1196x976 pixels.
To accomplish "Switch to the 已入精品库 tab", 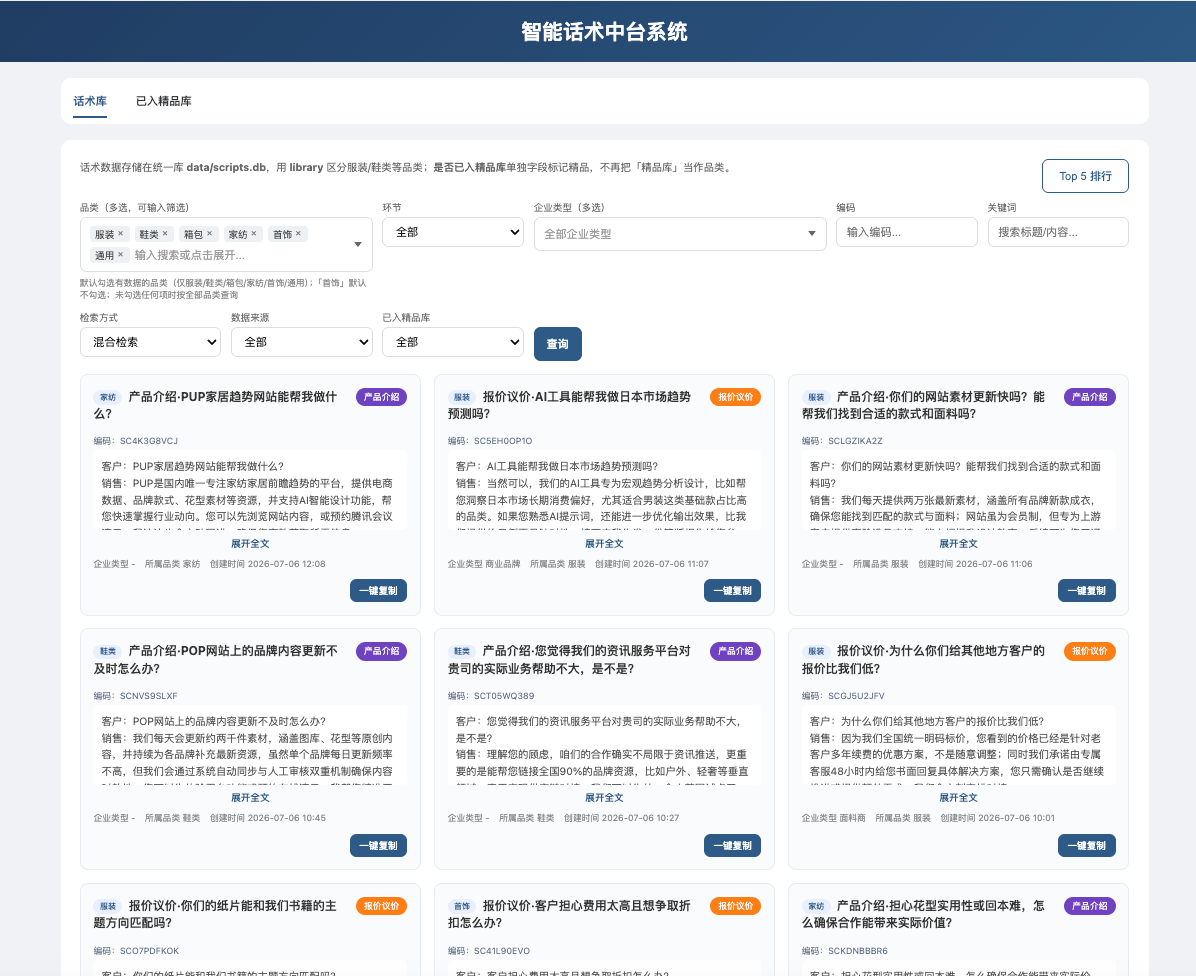I will pos(163,101).
